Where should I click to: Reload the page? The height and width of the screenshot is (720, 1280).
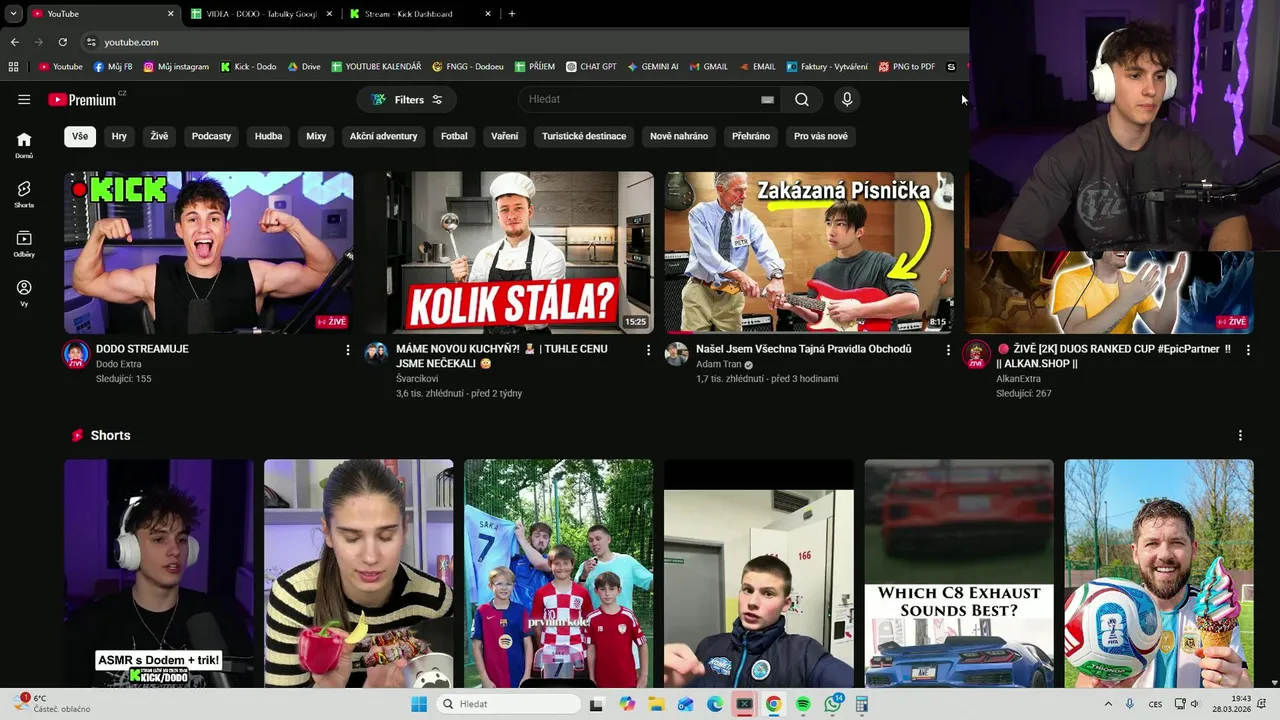point(62,42)
